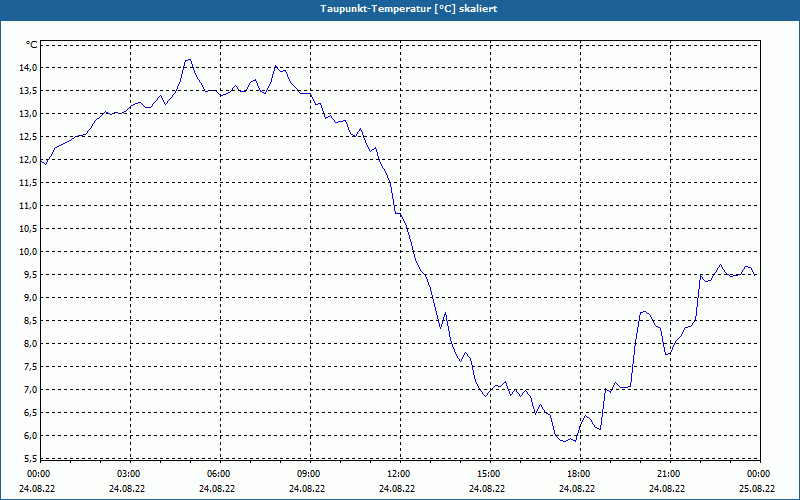Select the 18:00 time axis label

pyautogui.click(x=578, y=474)
